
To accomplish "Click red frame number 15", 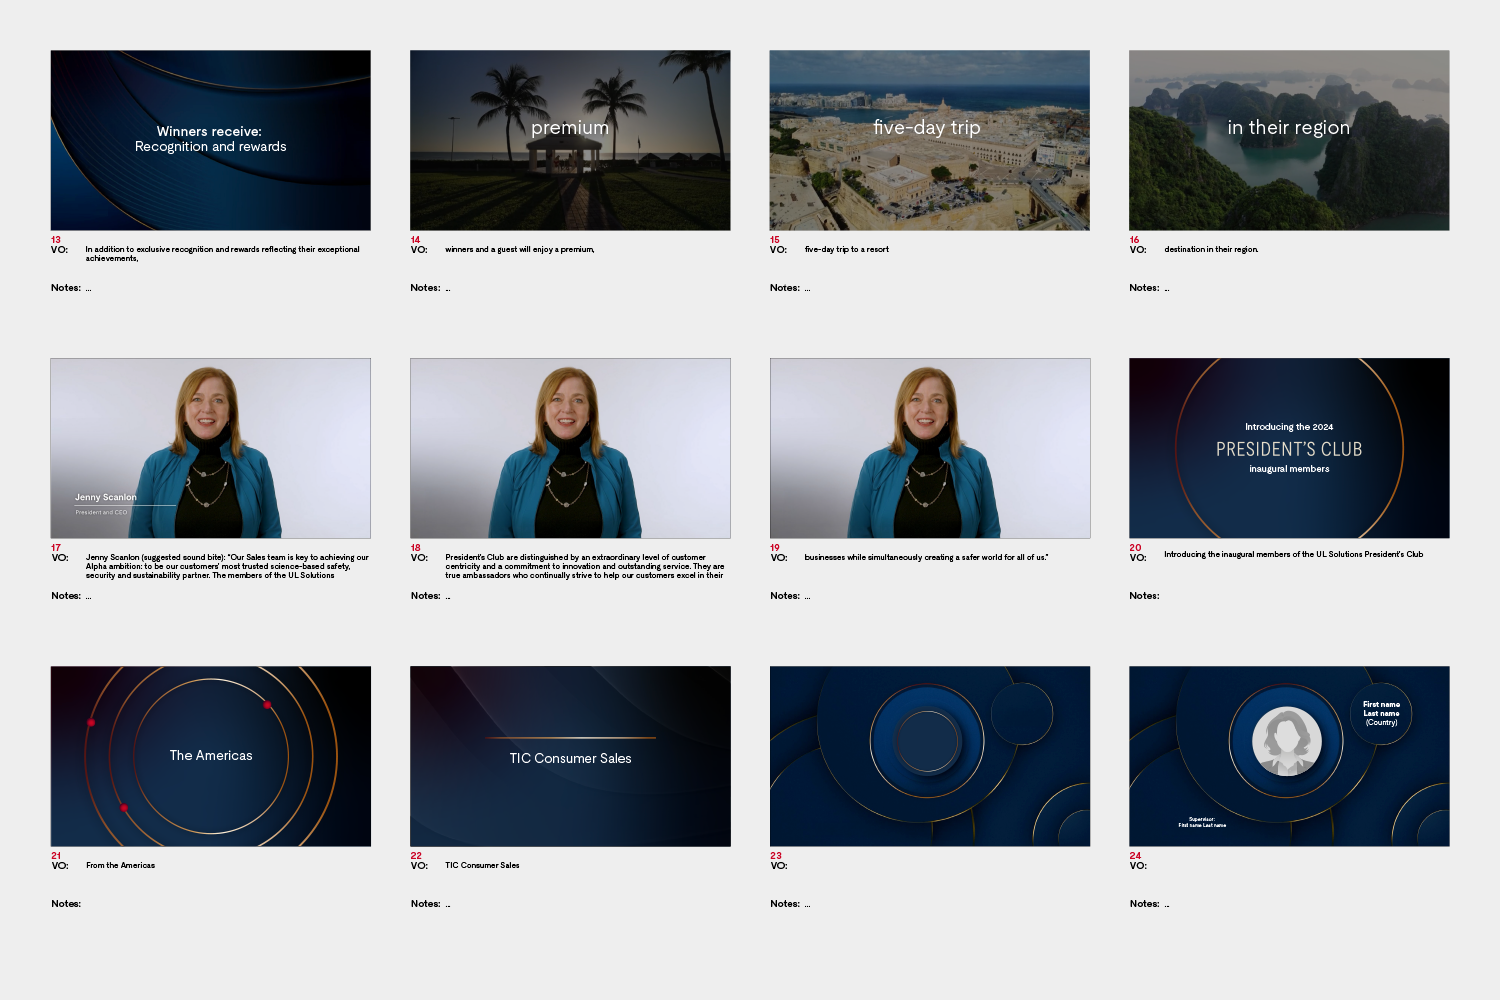I will click(774, 240).
